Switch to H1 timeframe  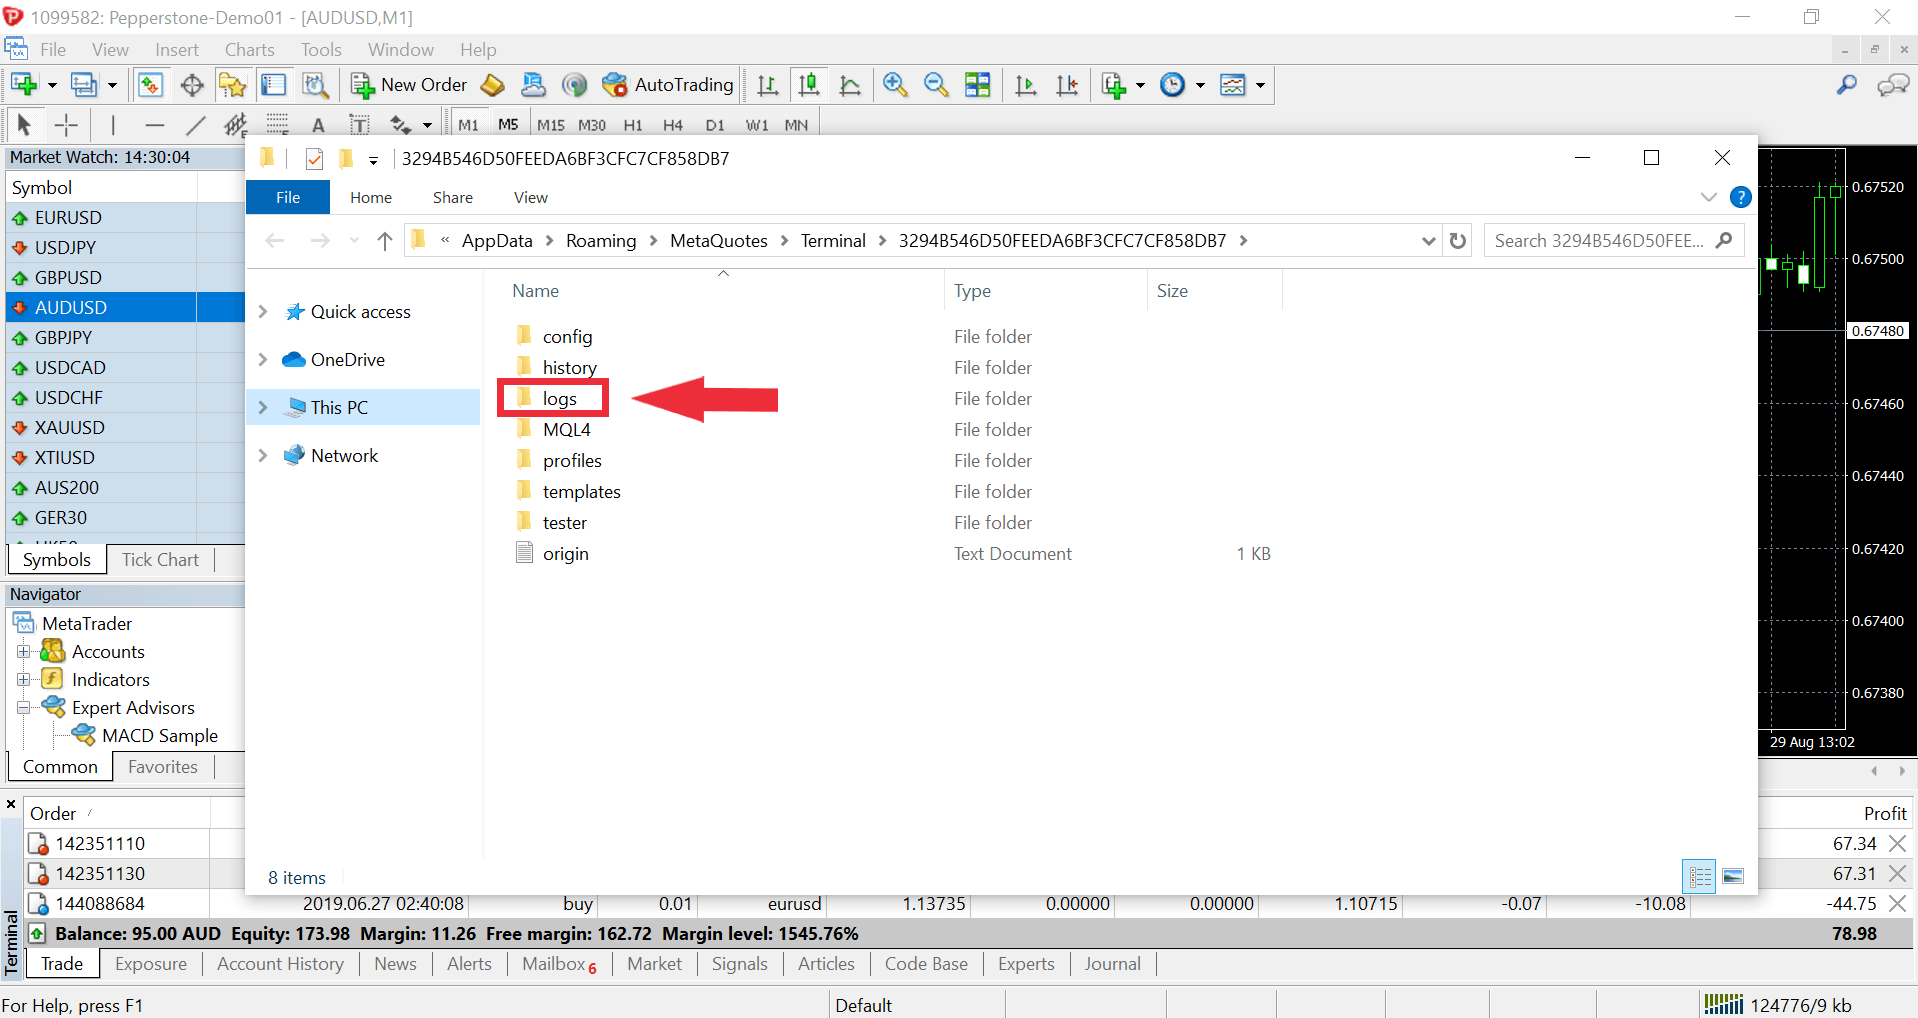(x=632, y=125)
